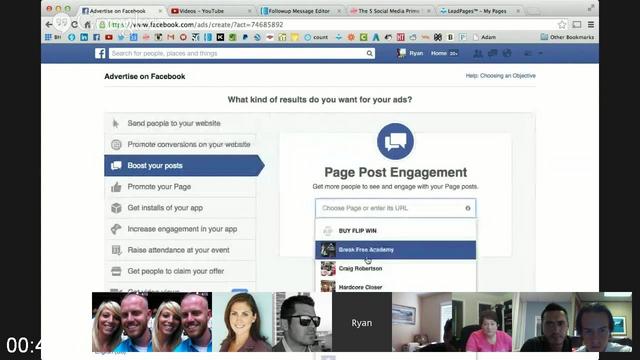Select Get installs of your app

point(180,208)
